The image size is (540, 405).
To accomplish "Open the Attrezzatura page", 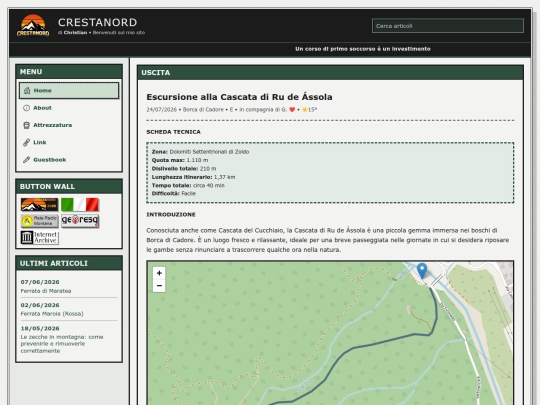I will pos(69,125).
